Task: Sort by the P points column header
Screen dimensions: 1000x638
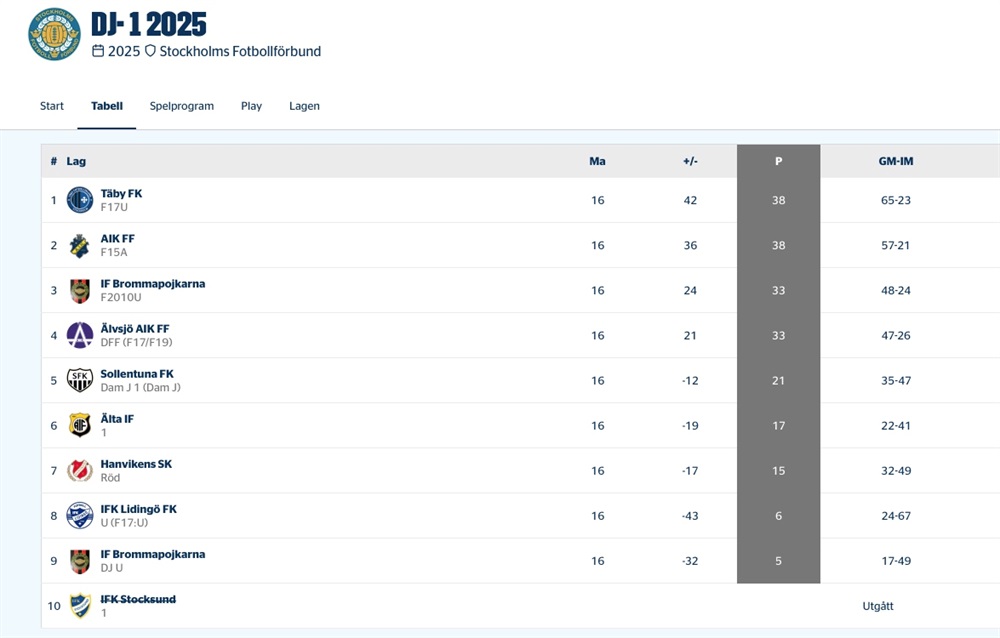Action: [778, 161]
